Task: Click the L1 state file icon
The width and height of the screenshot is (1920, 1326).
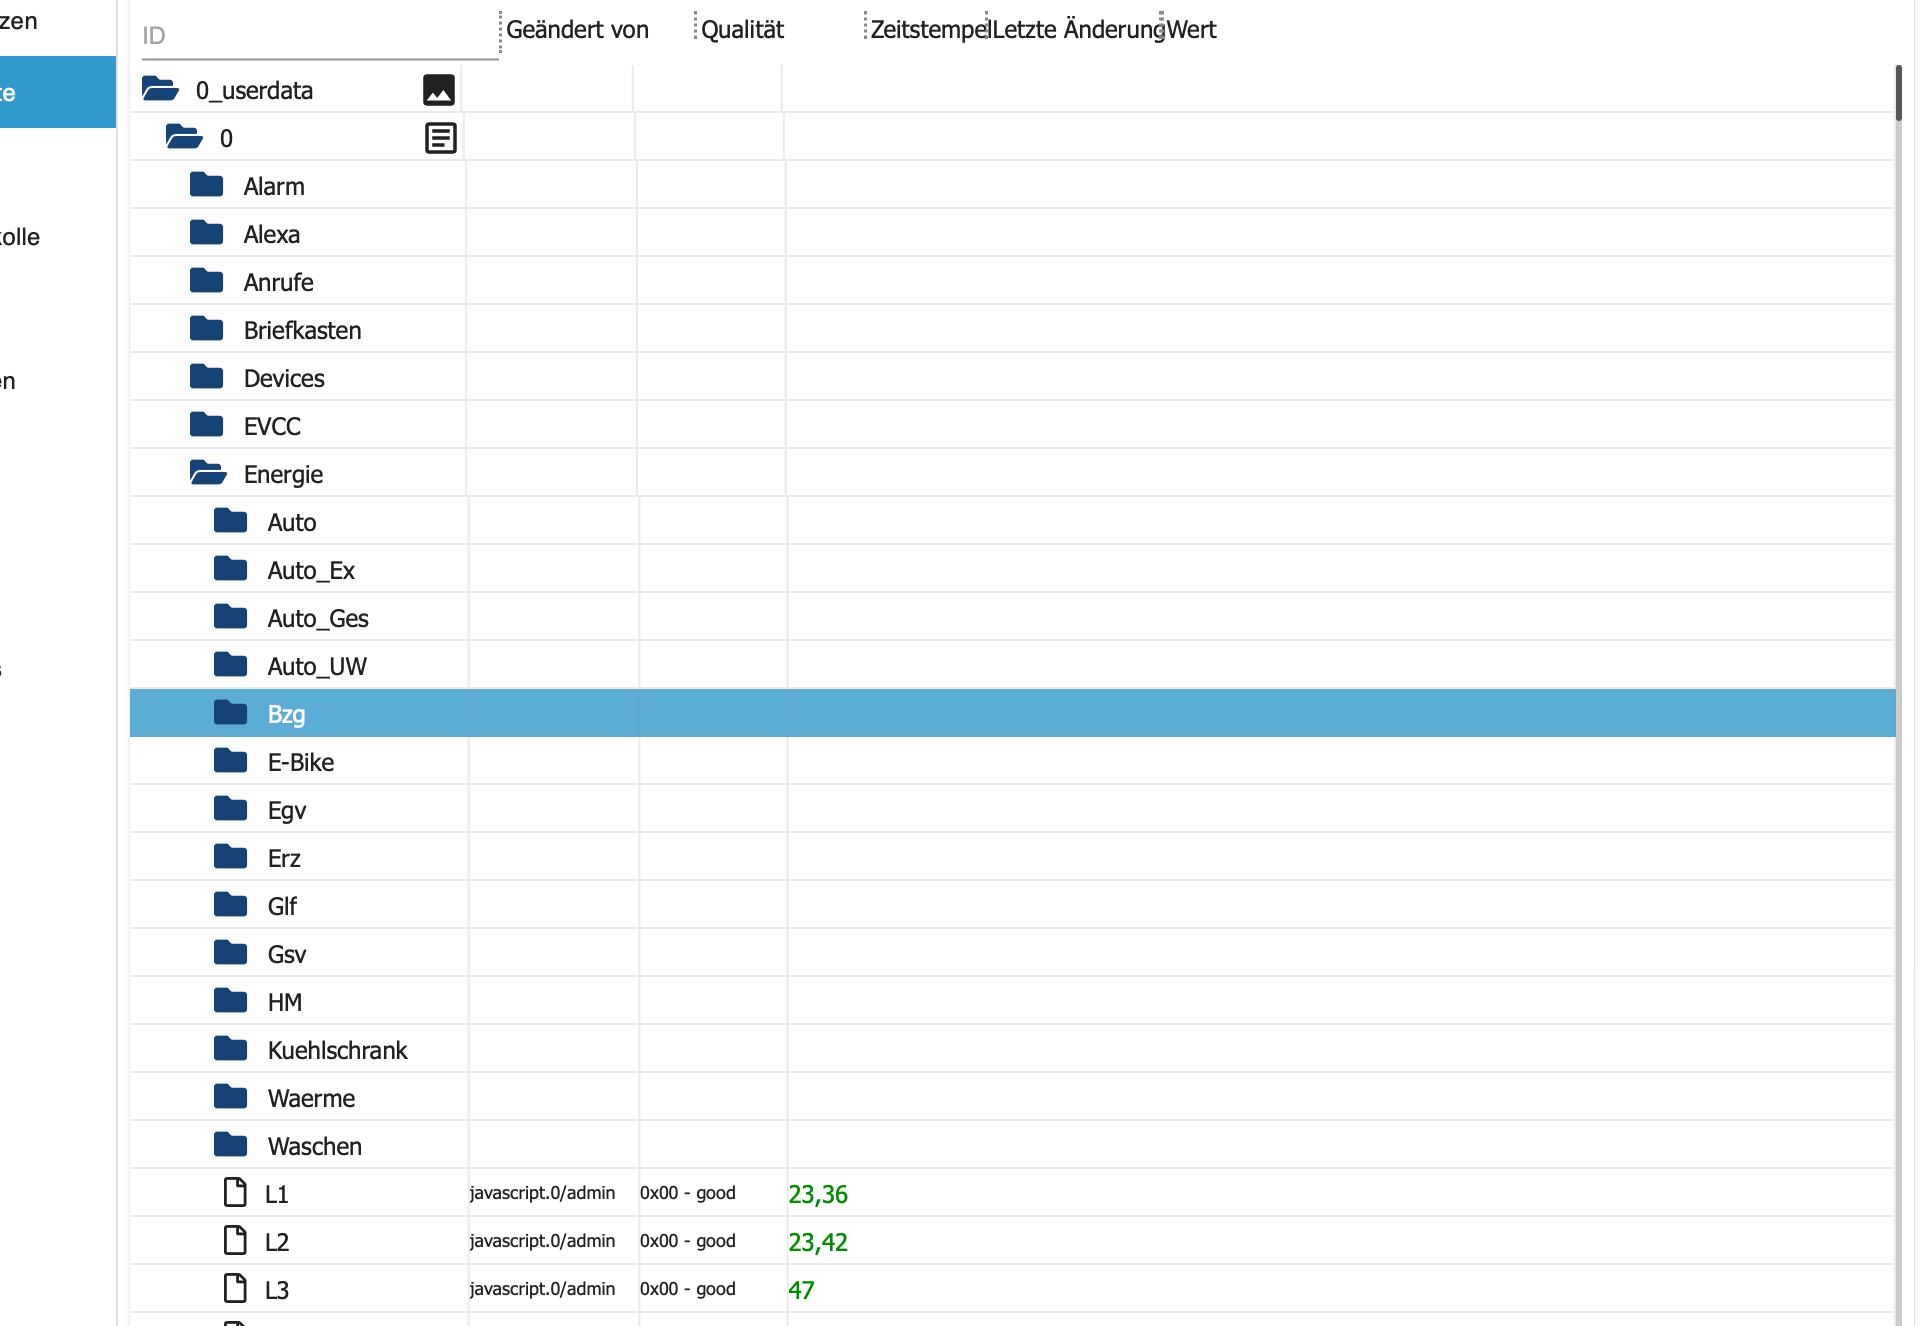Action: pos(235,1192)
